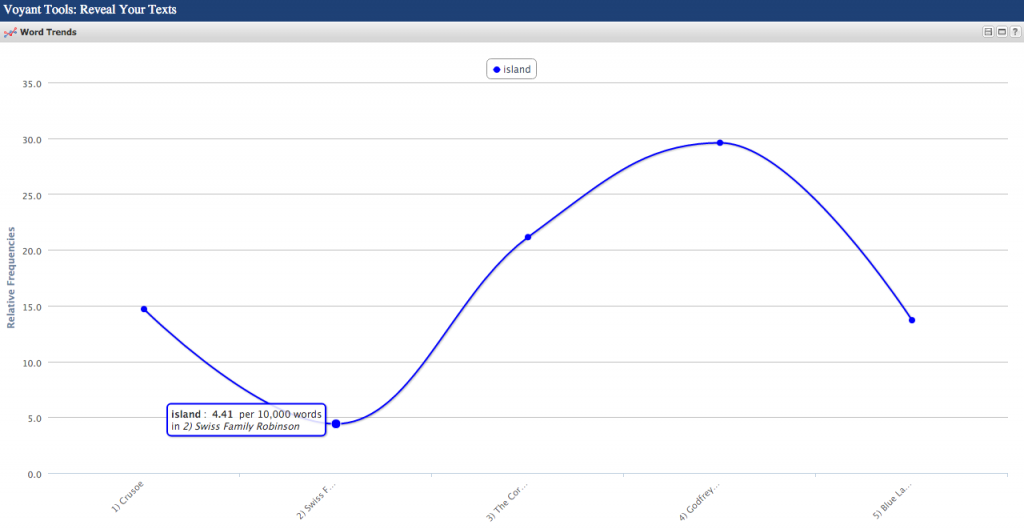This screenshot has height=529, width=1024.
Task: Click the '1) Crusoe' axis label
Action: [x=128, y=496]
